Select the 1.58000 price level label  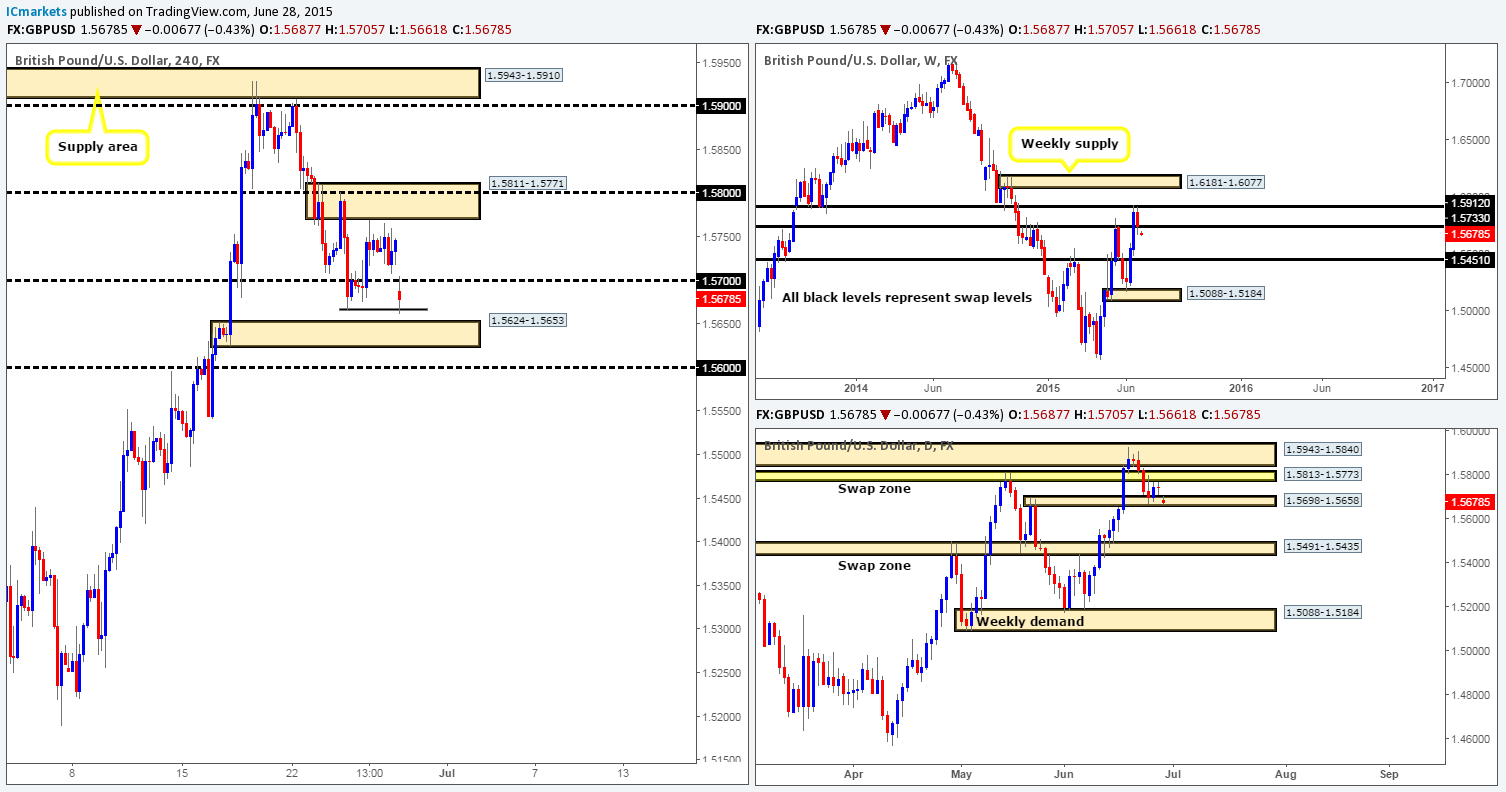[720, 192]
